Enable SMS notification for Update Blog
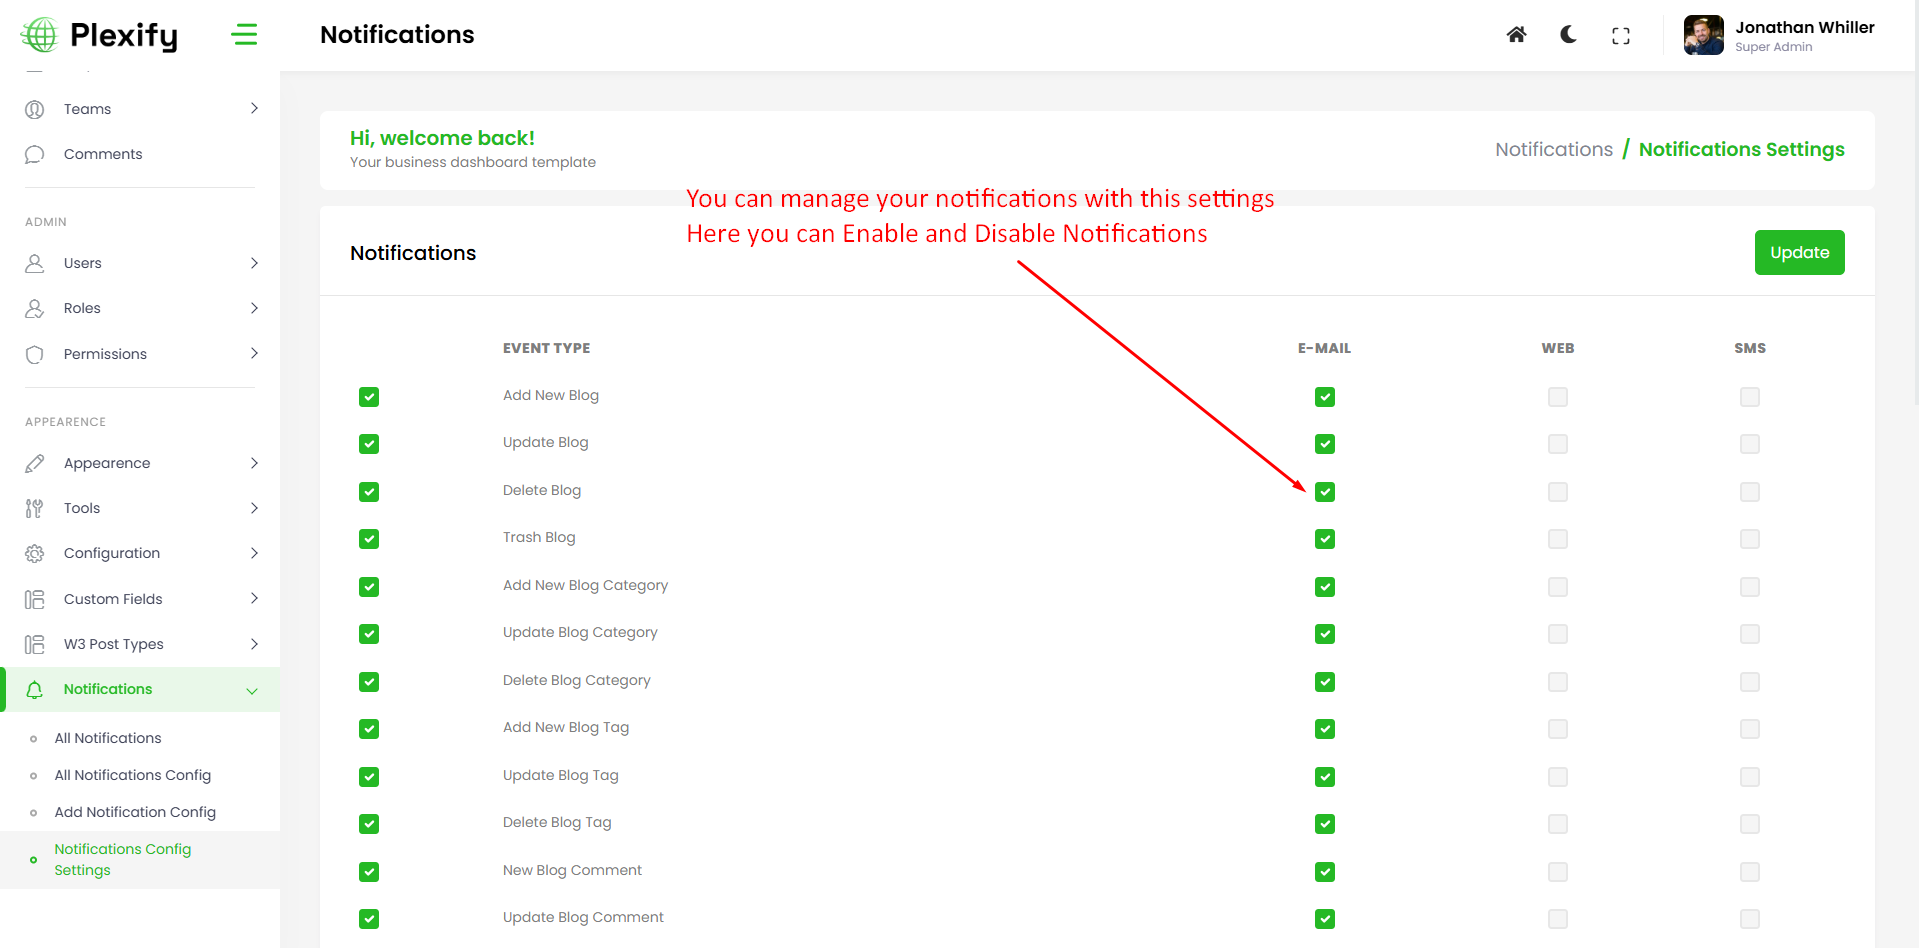 [x=1749, y=444]
